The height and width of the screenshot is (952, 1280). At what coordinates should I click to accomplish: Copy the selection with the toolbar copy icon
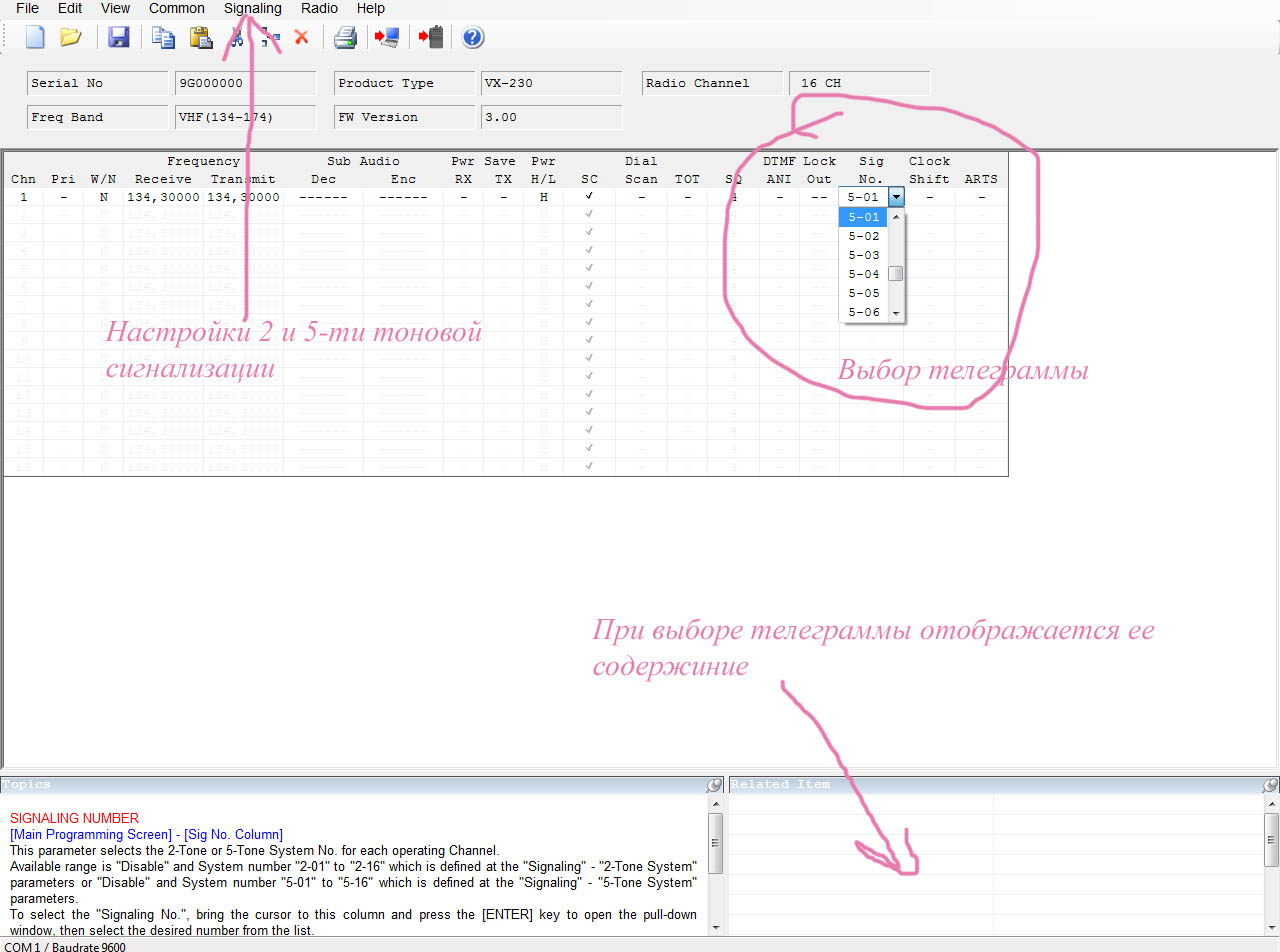point(163,38)
